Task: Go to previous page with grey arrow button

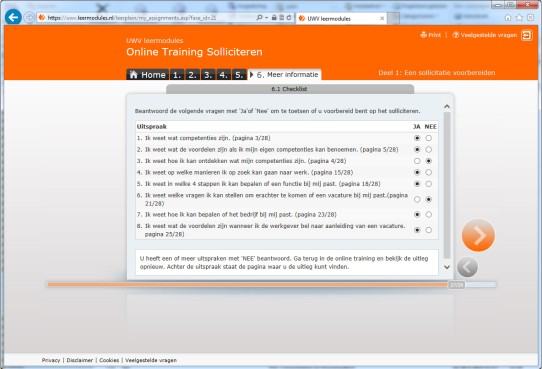Action: [x=467, y=267]
